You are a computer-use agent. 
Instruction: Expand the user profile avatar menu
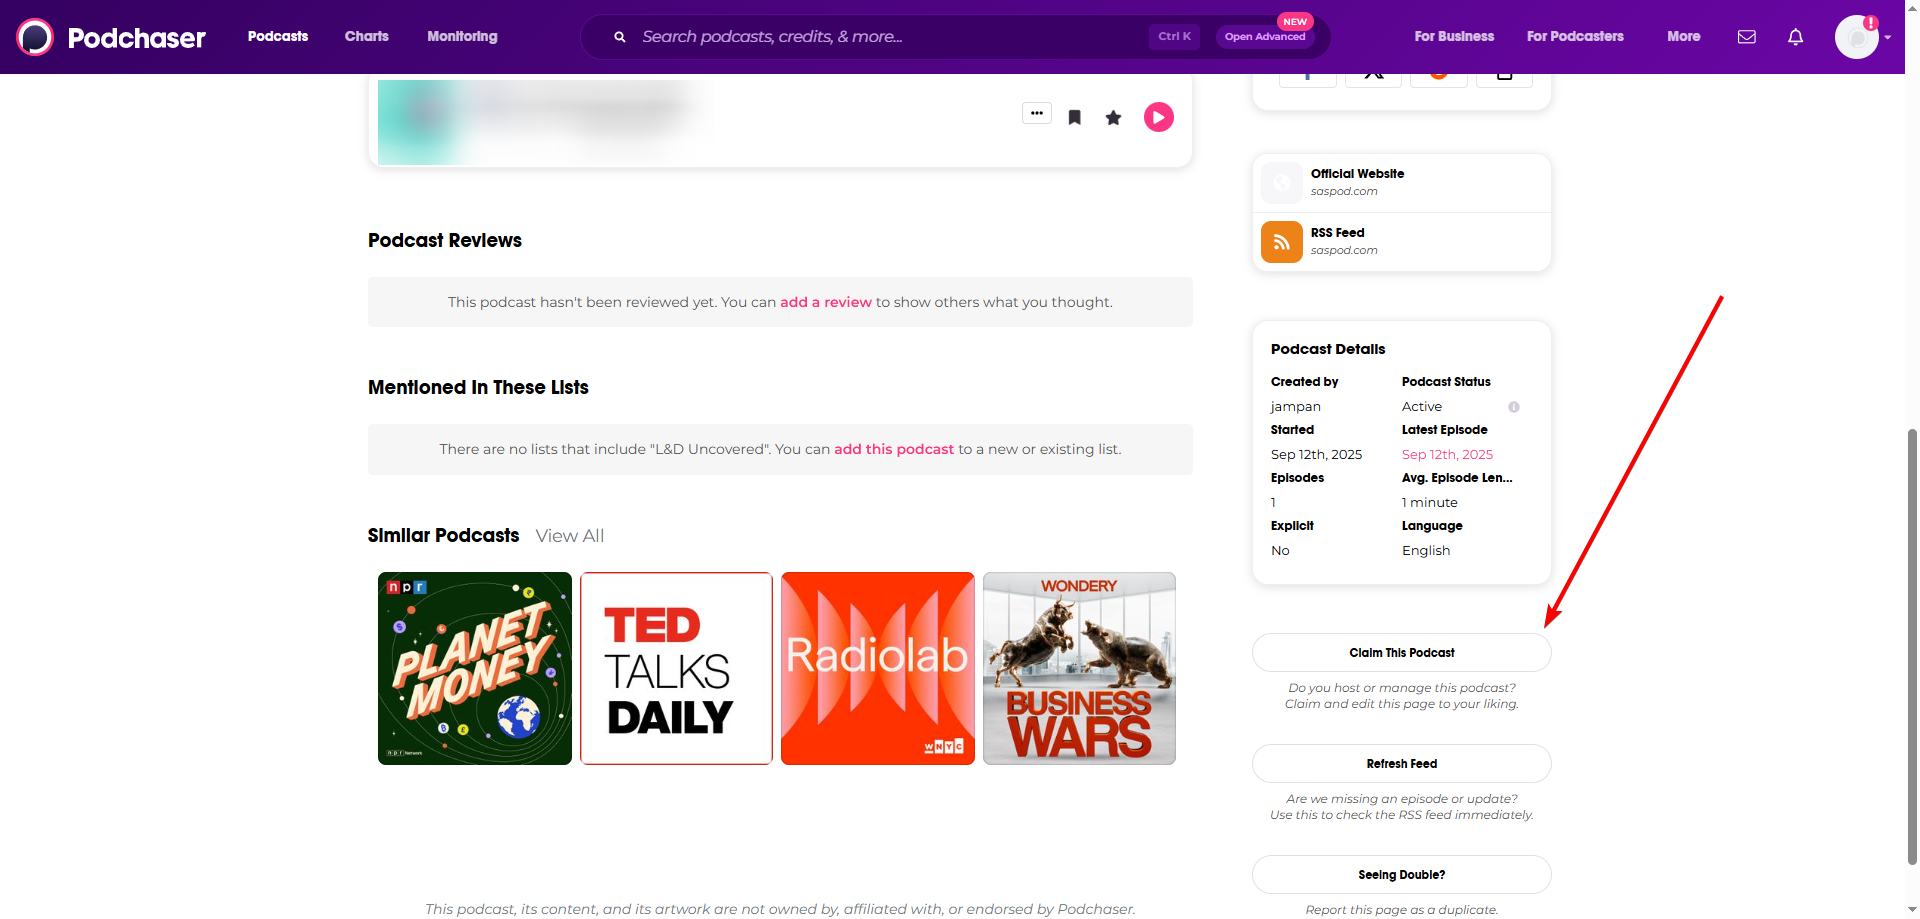click(x=1860, y=37)
